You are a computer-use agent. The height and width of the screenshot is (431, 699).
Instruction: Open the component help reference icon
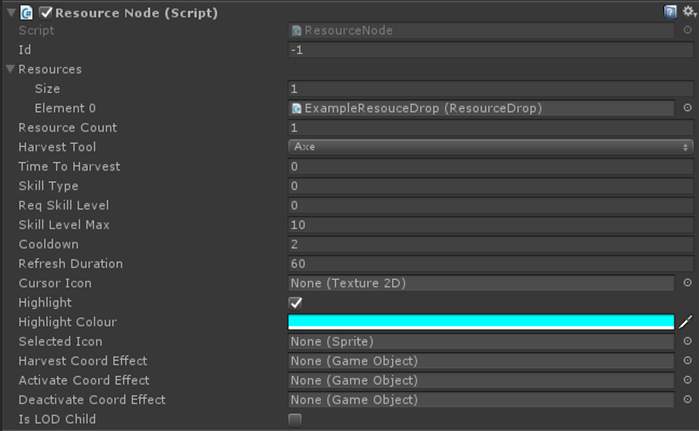pos(670,11)
